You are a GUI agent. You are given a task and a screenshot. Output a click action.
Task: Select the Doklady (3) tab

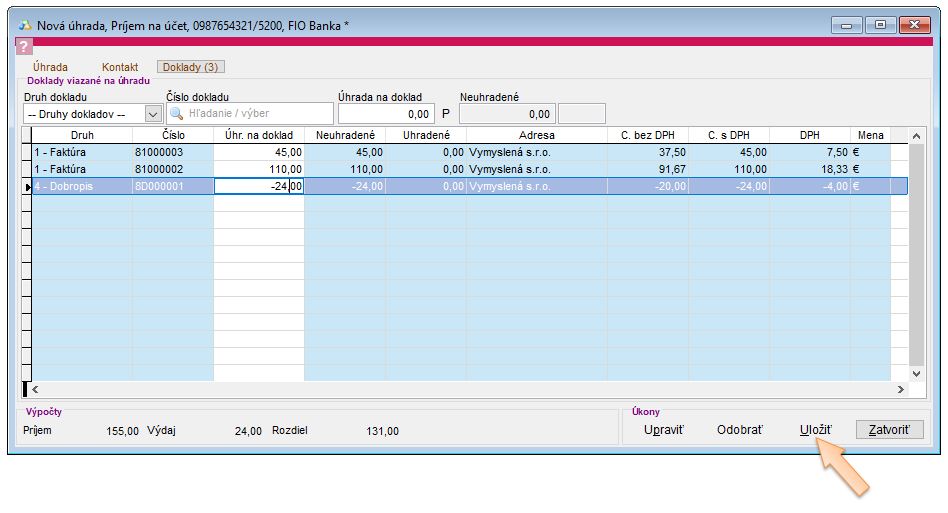pyautogui.click(x=190, y=67)
